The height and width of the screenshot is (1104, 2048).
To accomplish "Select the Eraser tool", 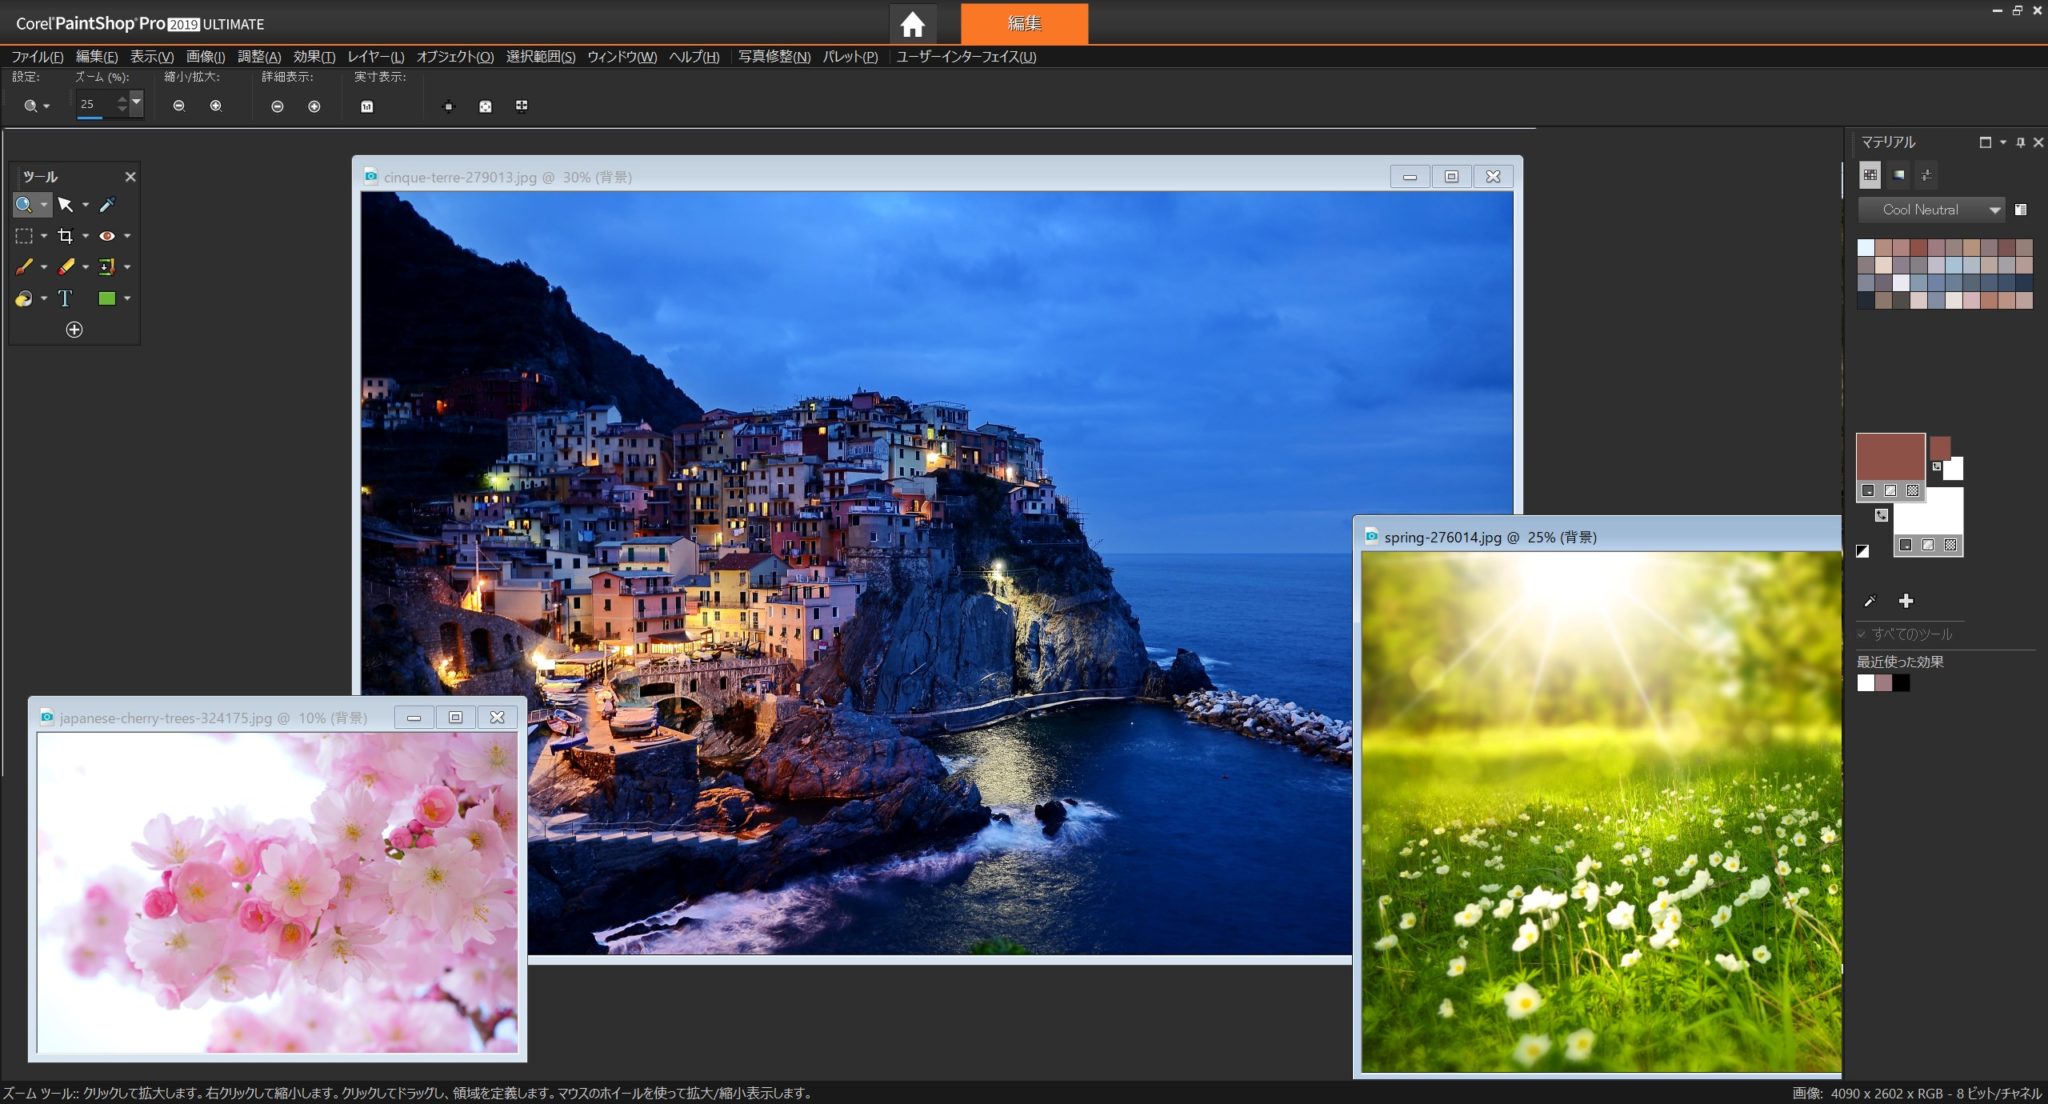I will 66,267.
